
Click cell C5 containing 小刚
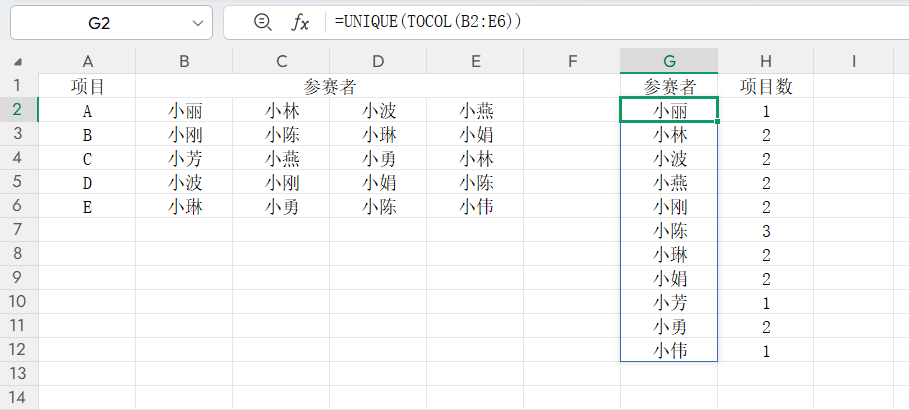[x=281, y=183]
